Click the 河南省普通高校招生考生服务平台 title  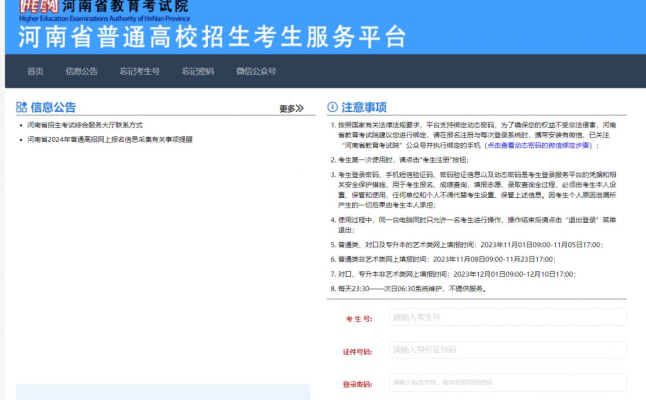pyautogui.click(x=212, y=35)
